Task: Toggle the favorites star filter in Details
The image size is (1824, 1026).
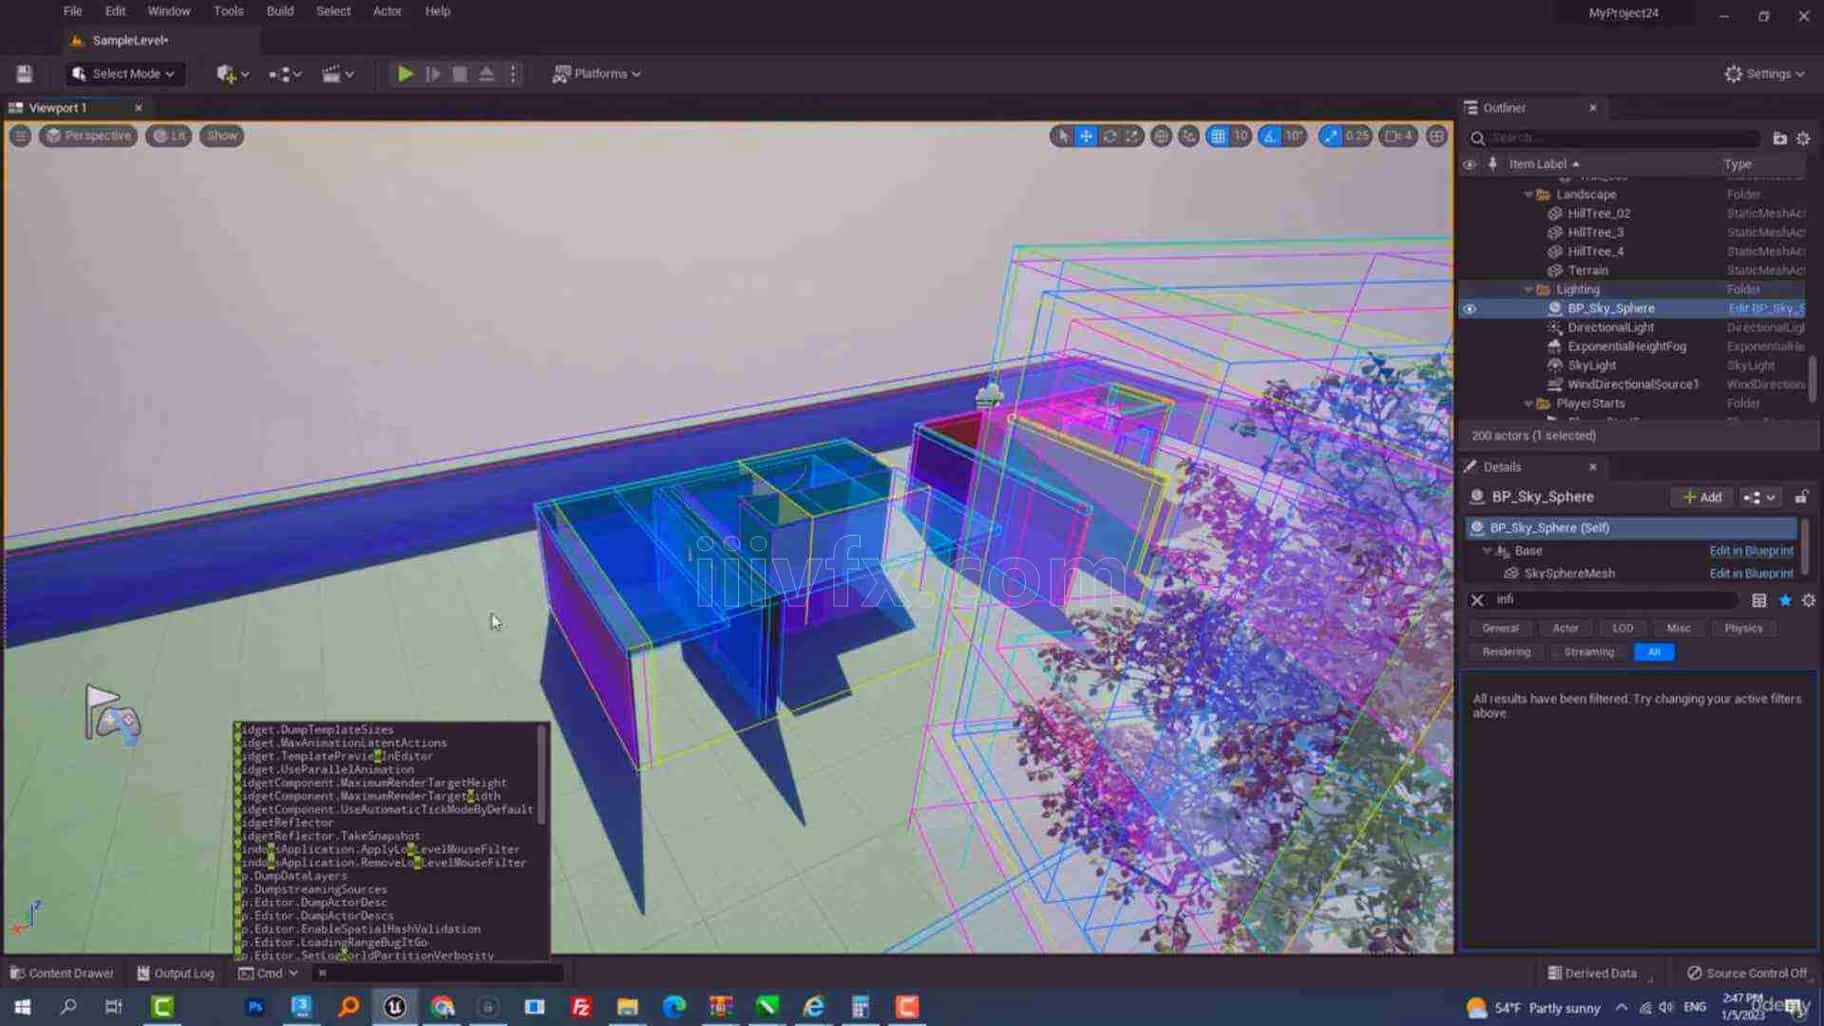Action: [x=1785, y=601]
